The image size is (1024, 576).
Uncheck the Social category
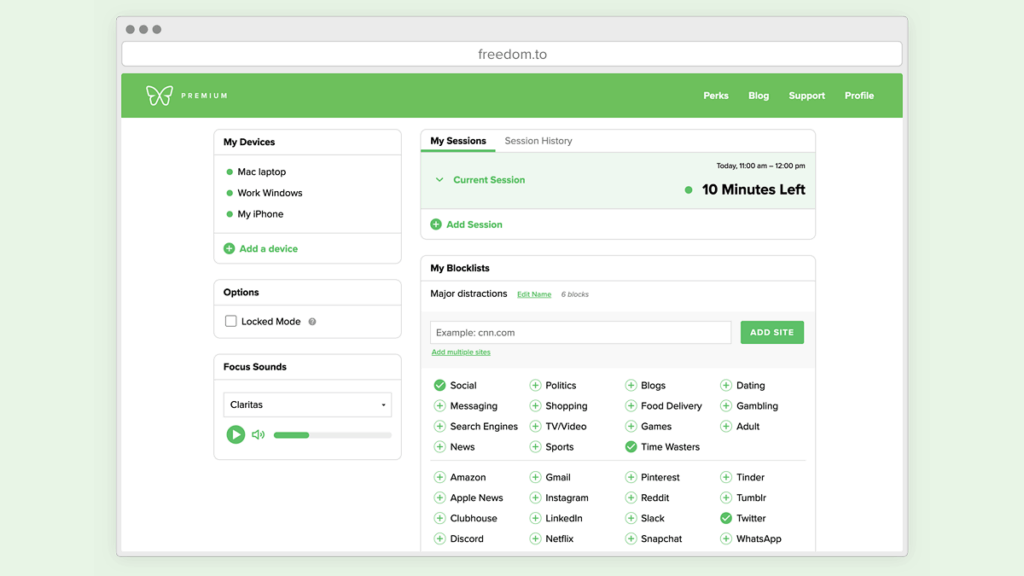coord(440,385)
